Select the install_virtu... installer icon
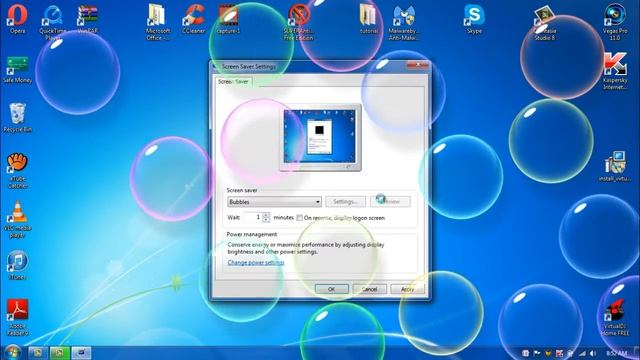The width and height of the screenshot is (640, 360). tap(615, 166)
